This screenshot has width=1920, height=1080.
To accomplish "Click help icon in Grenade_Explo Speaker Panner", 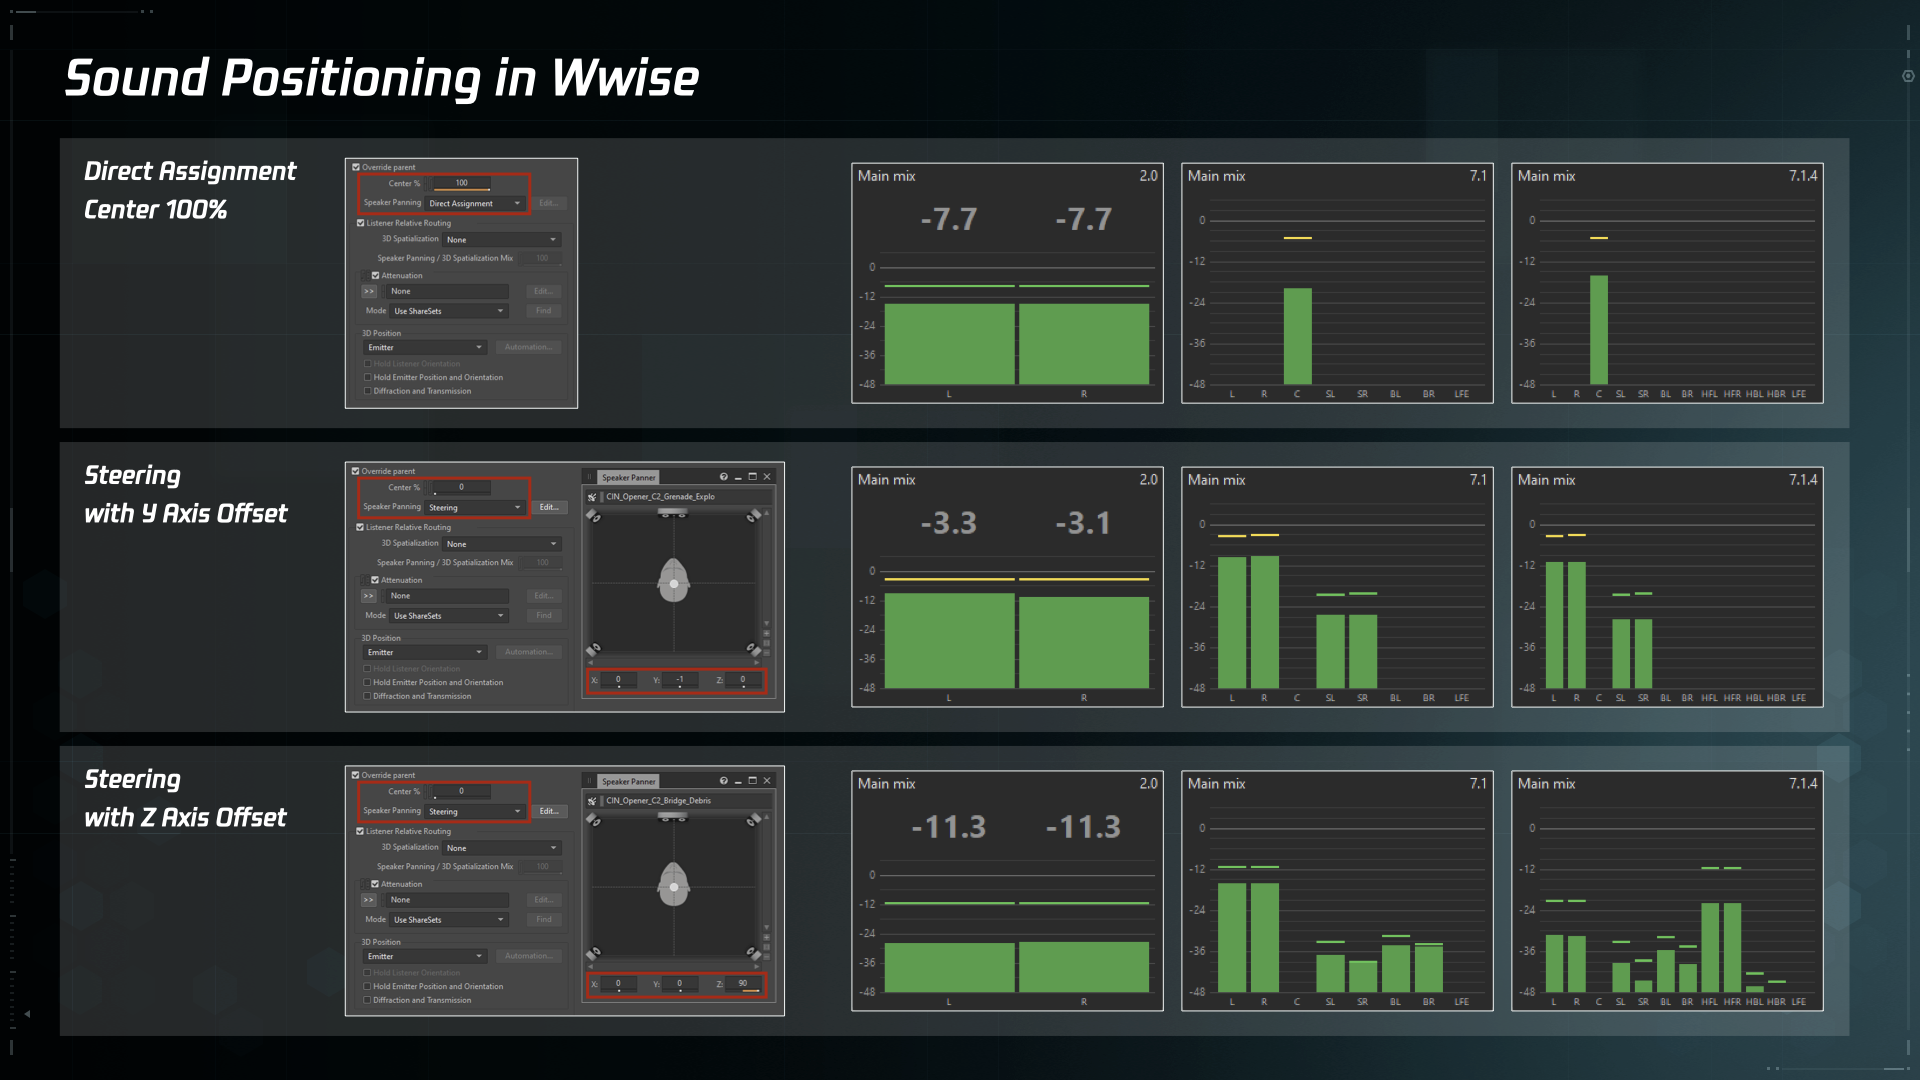I will coord(723,477).
